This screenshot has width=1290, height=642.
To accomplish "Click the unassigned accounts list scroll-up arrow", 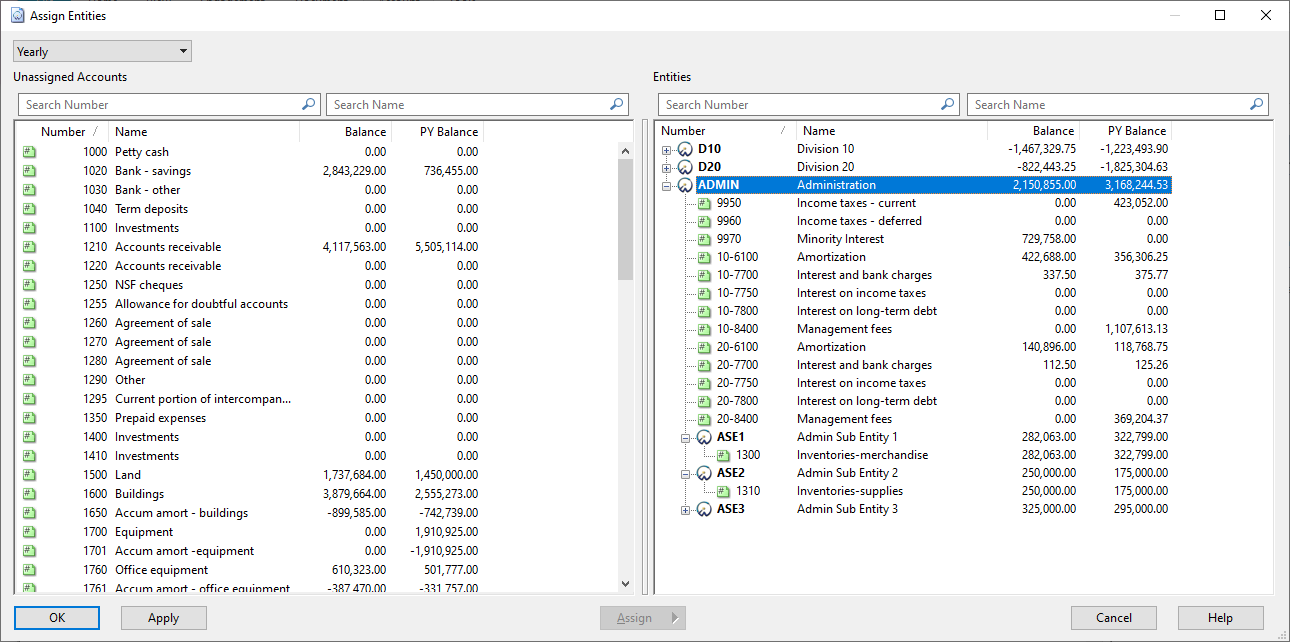I will click(626, 152).
